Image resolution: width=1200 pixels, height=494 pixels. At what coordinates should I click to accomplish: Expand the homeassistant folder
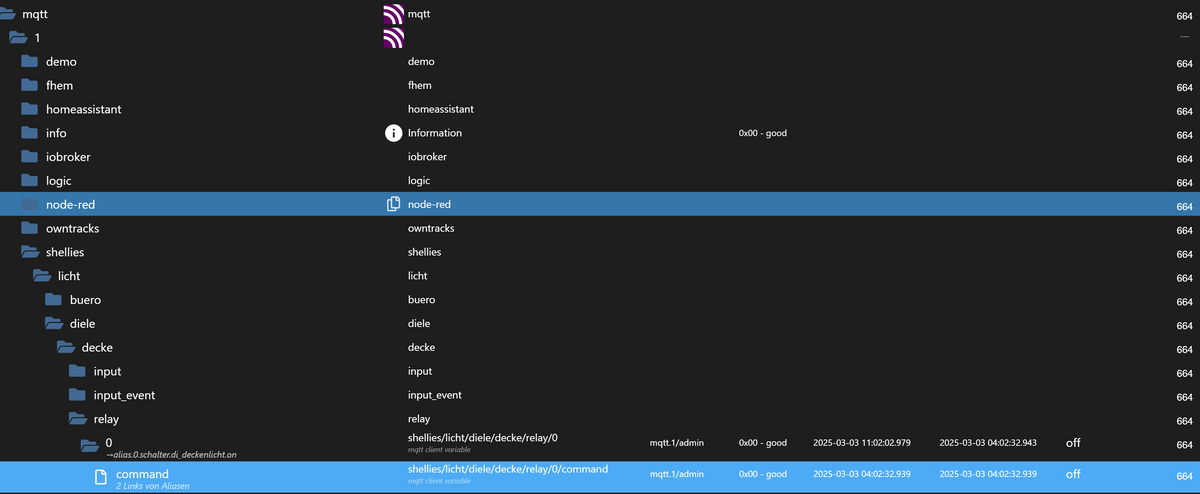28,109
